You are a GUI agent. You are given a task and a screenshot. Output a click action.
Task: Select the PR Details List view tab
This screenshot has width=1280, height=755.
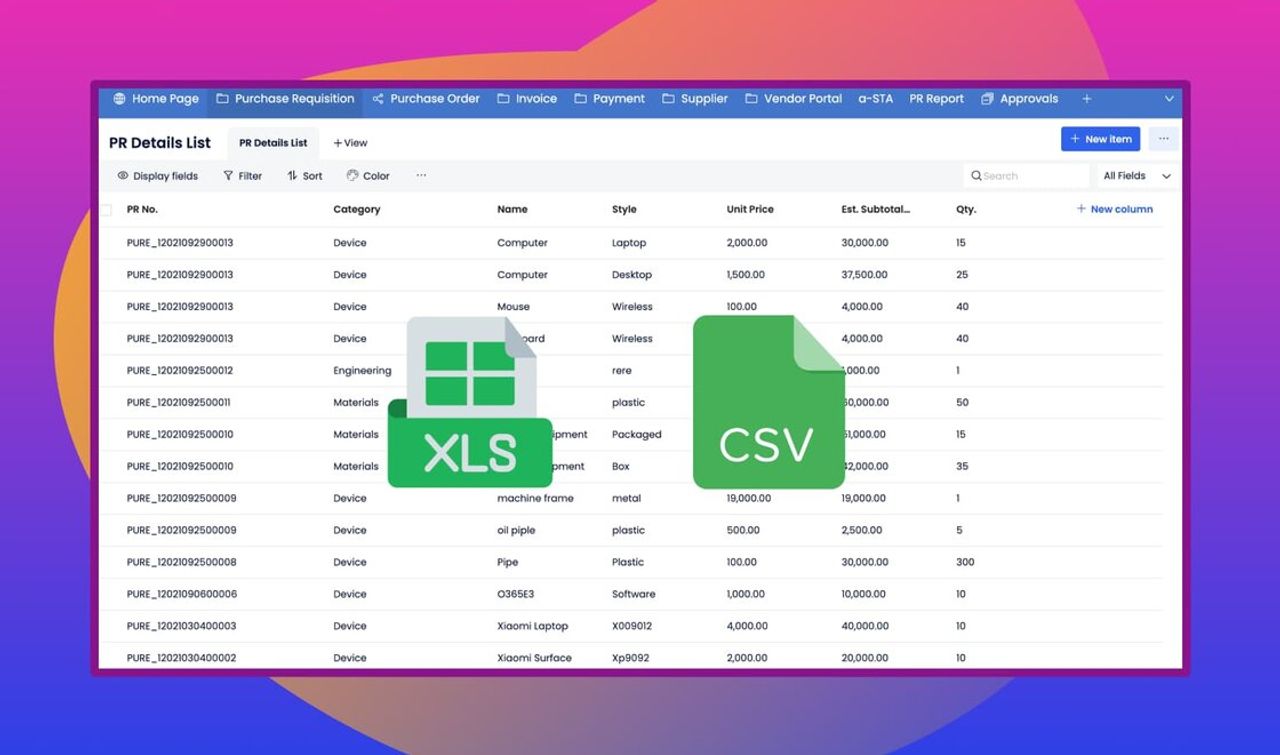273,143
